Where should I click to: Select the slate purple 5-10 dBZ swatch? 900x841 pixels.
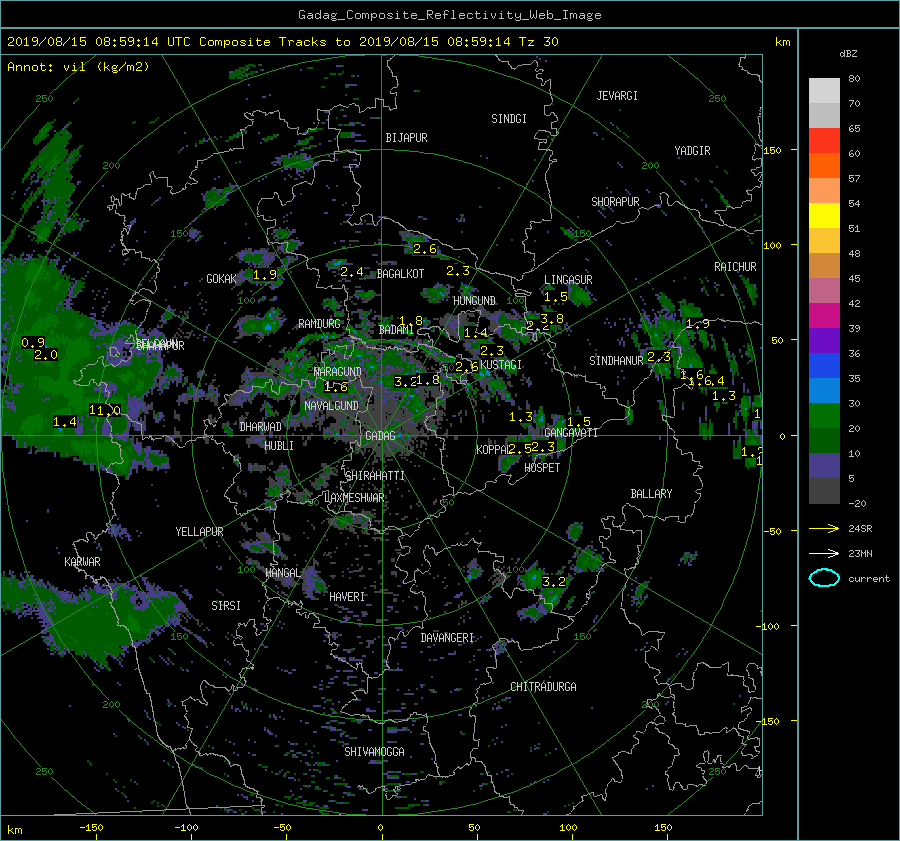824,466
